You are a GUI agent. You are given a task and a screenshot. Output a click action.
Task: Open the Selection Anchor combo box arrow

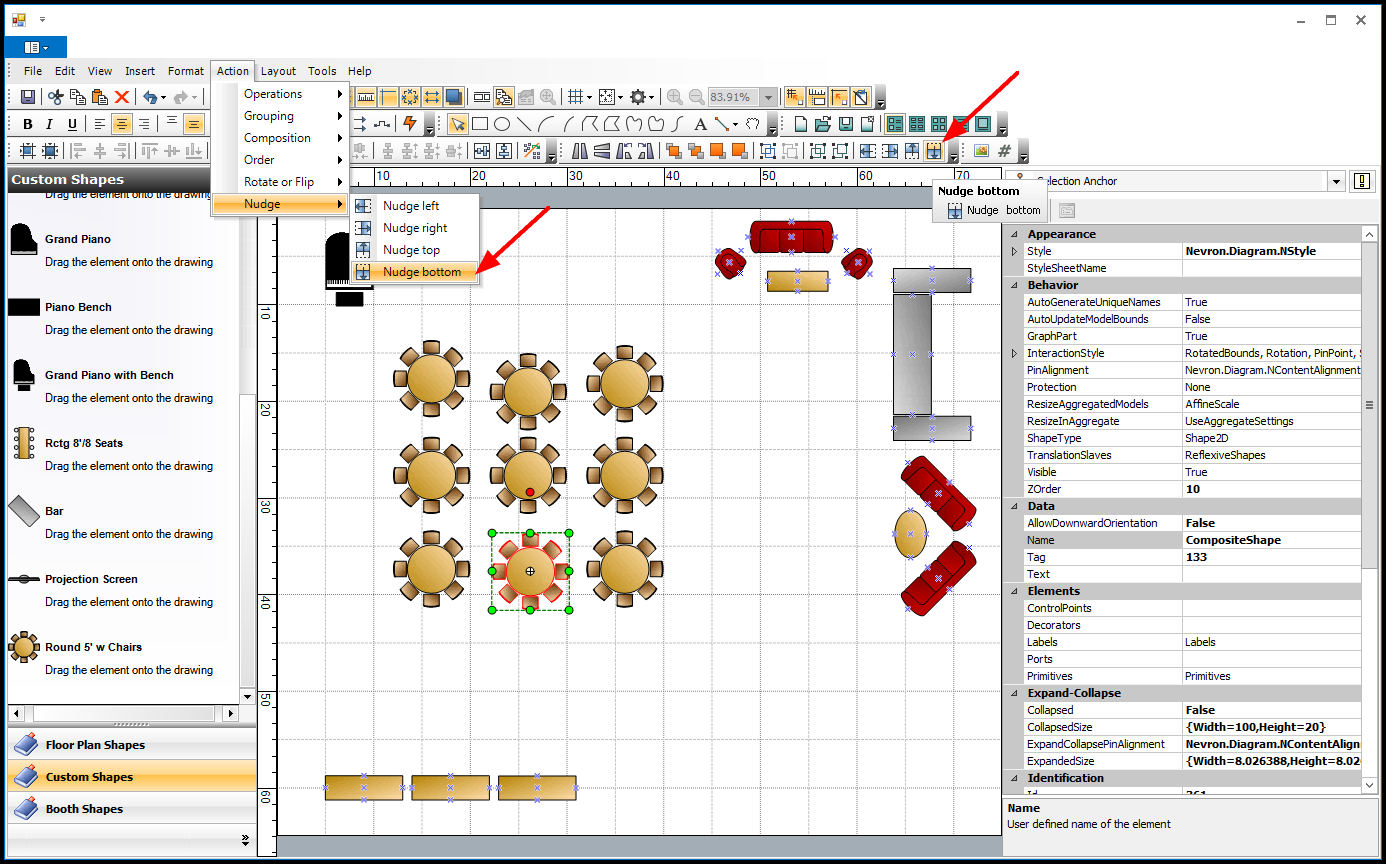click(1336, 181)
